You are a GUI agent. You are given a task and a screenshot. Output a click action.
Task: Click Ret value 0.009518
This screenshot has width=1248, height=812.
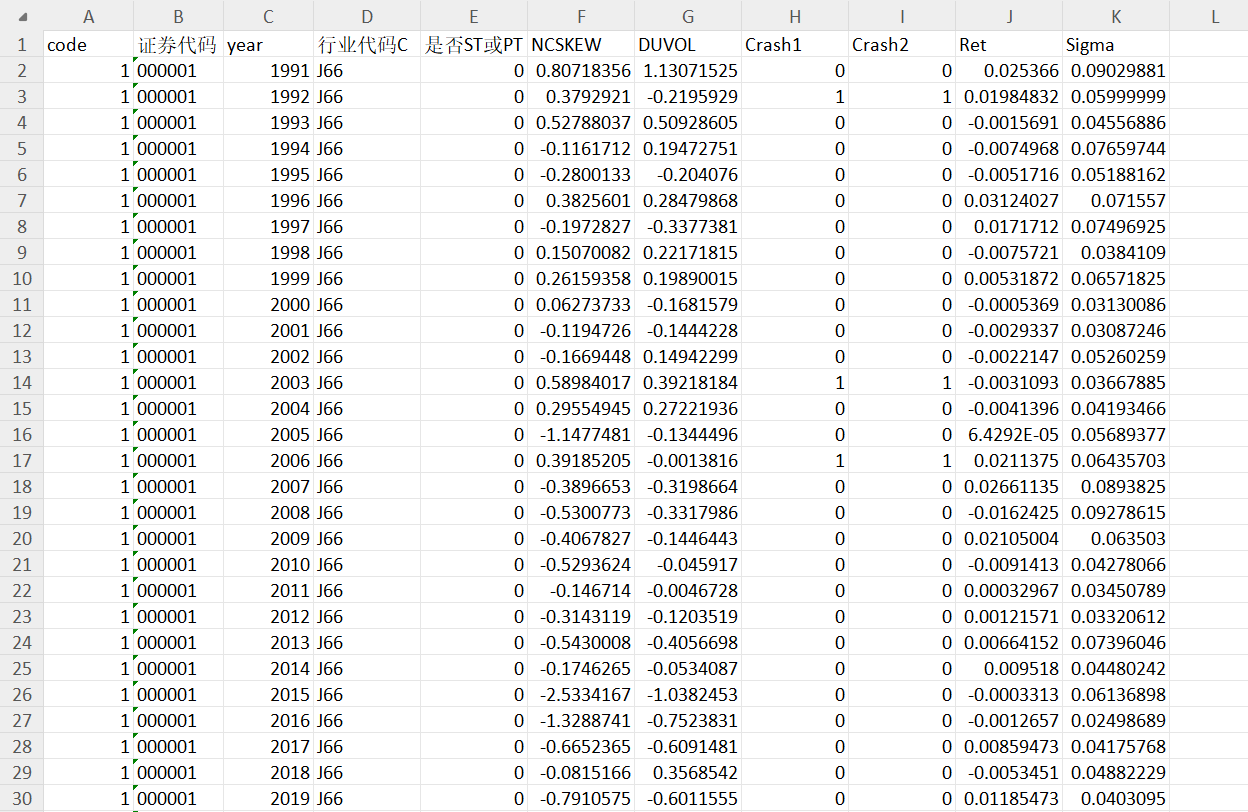tap(1009, 669)
